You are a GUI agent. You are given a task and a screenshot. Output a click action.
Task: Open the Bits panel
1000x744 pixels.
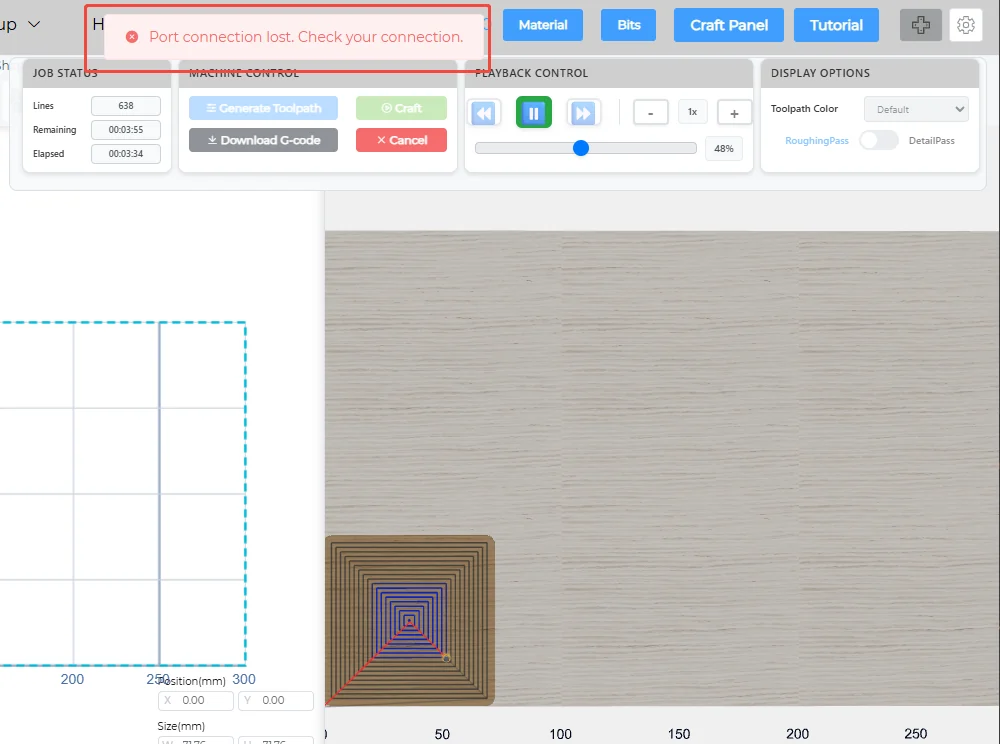[628, 25]
